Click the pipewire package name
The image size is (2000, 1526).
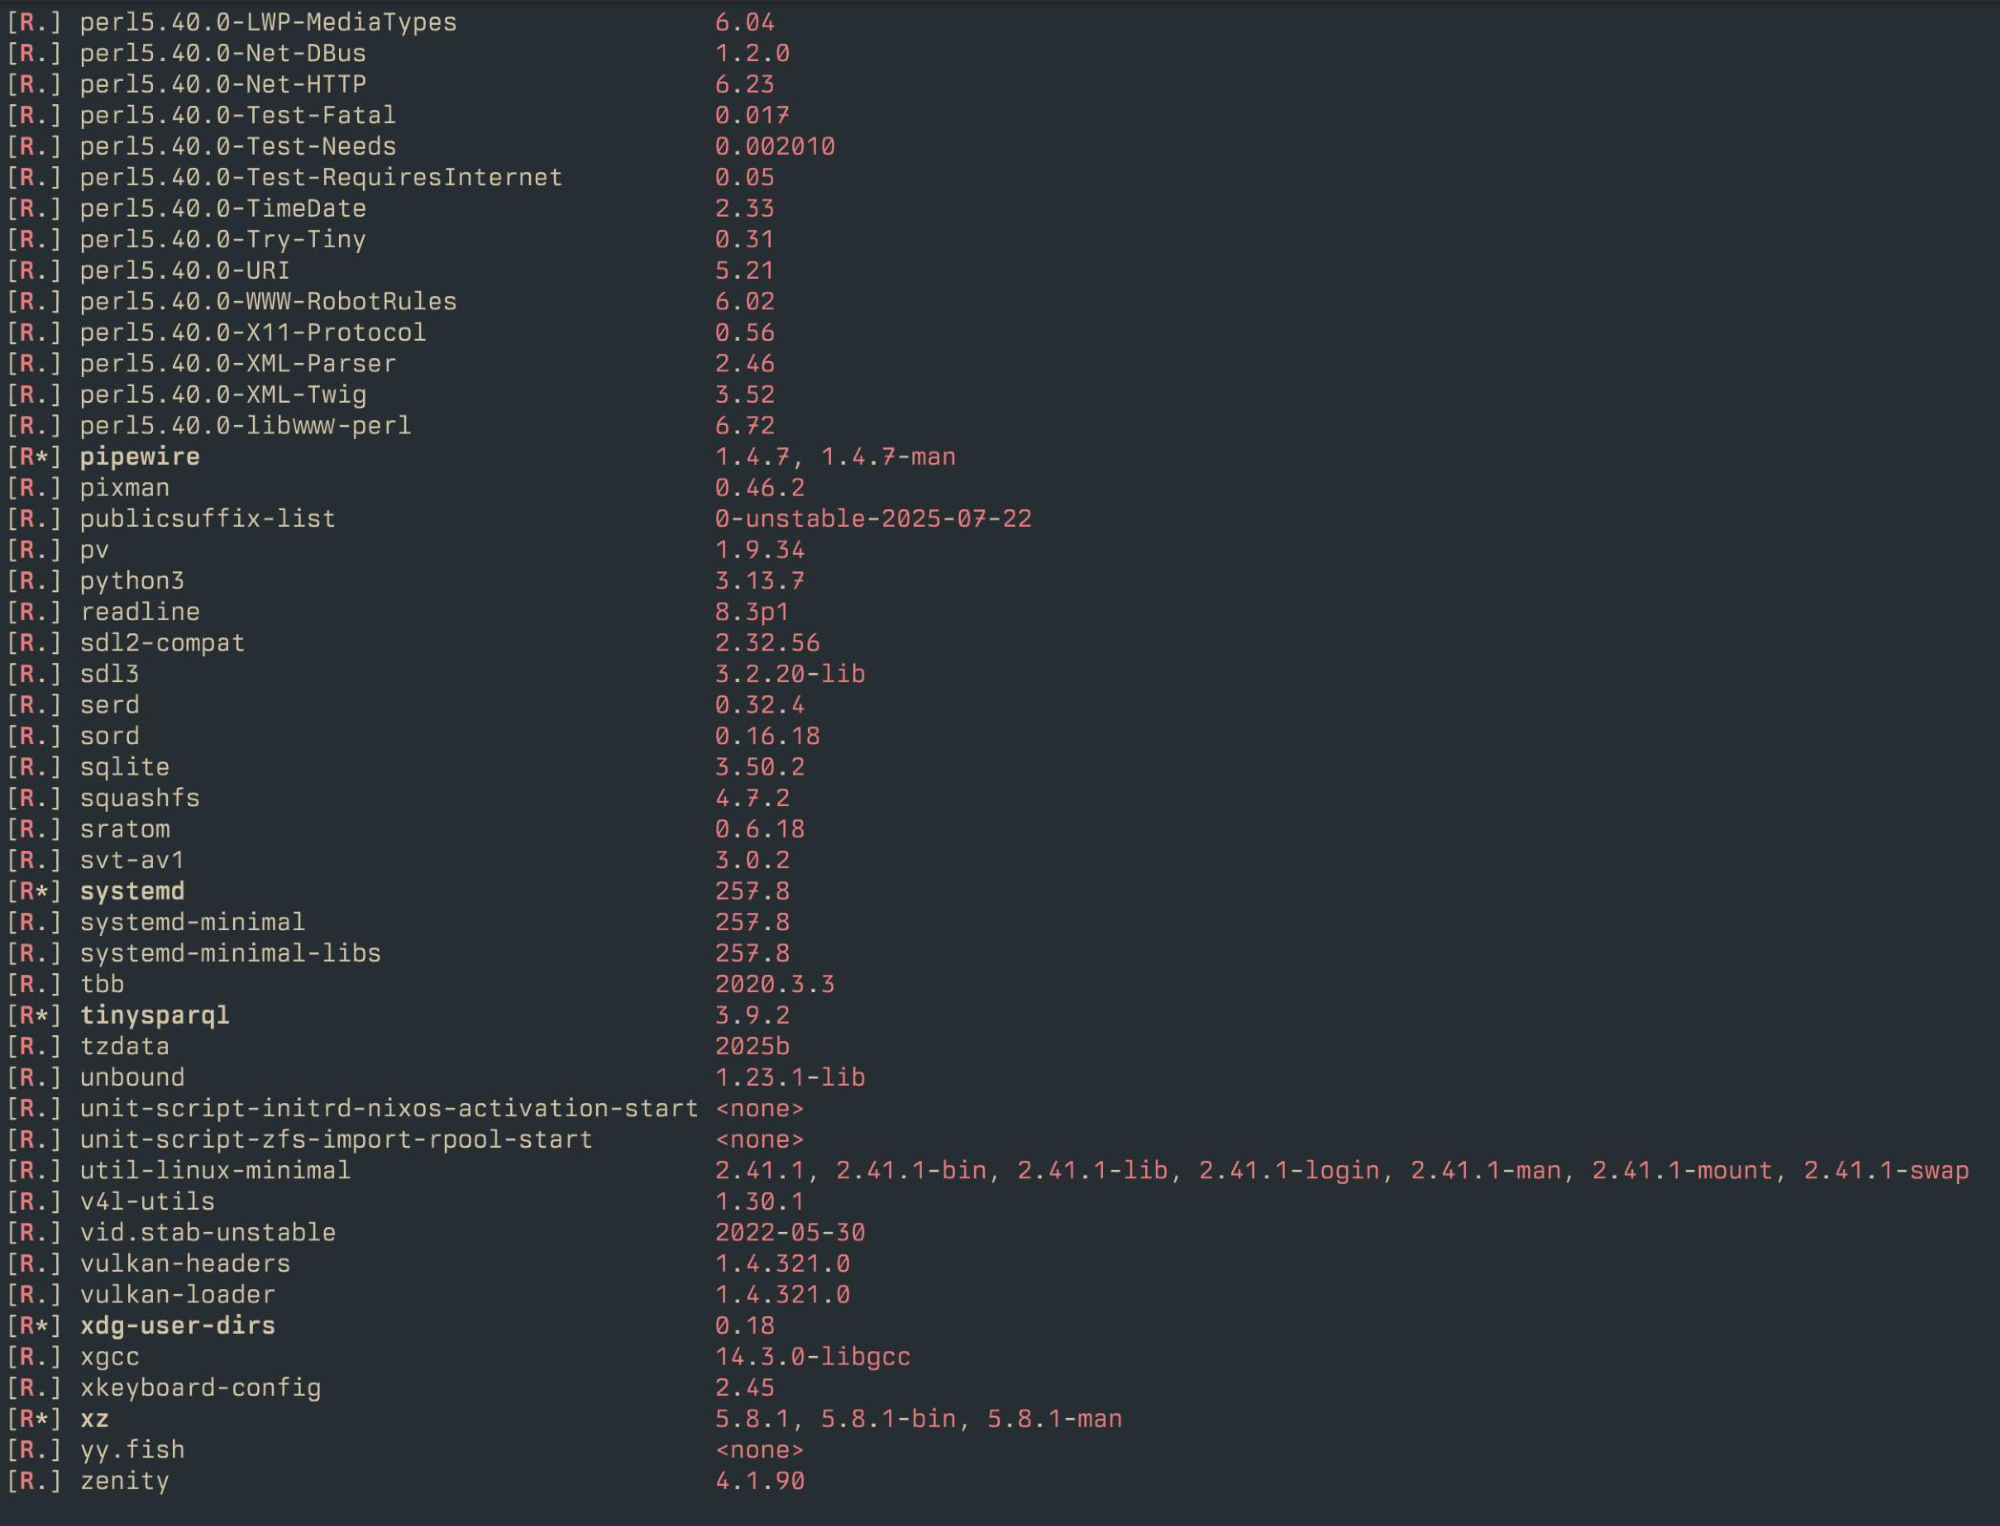point(139,457)
